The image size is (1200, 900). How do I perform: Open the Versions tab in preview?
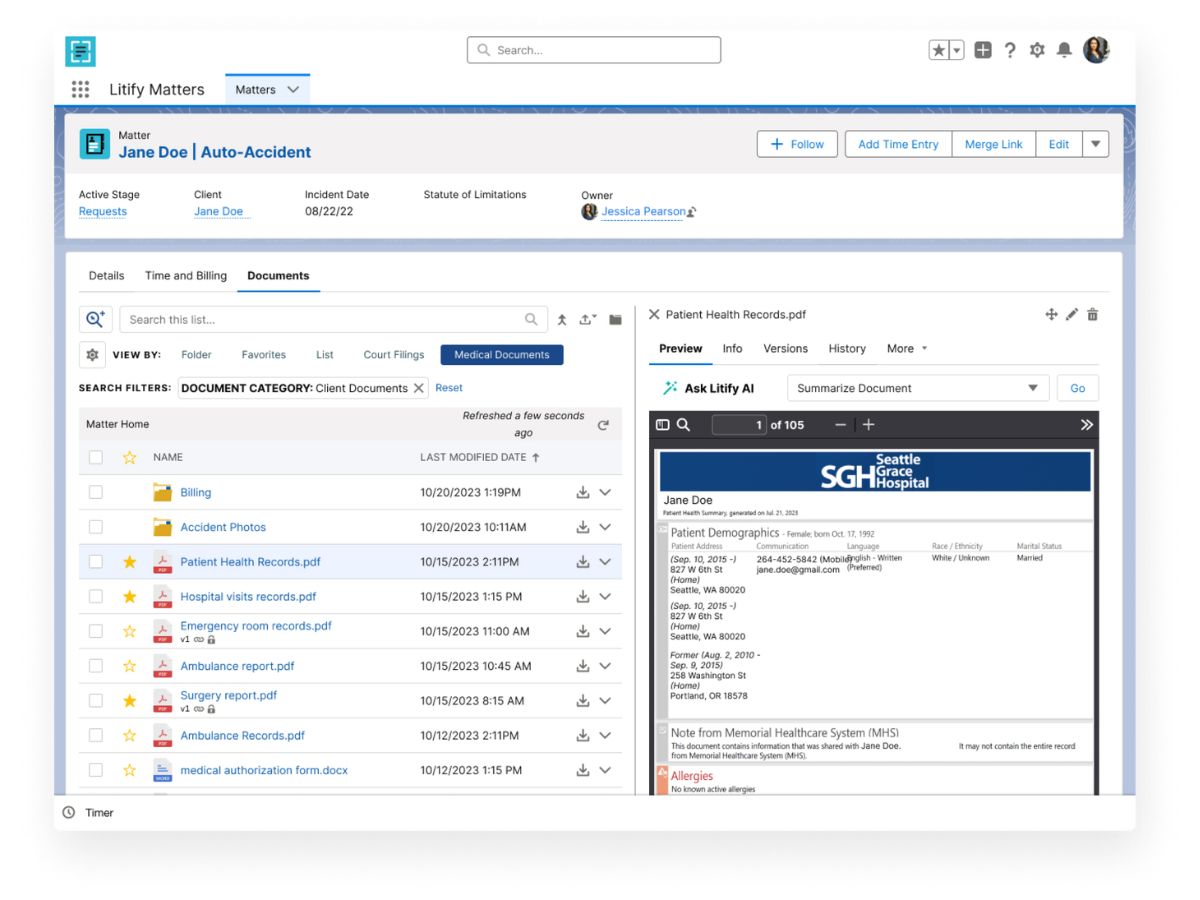click(785, 348)
